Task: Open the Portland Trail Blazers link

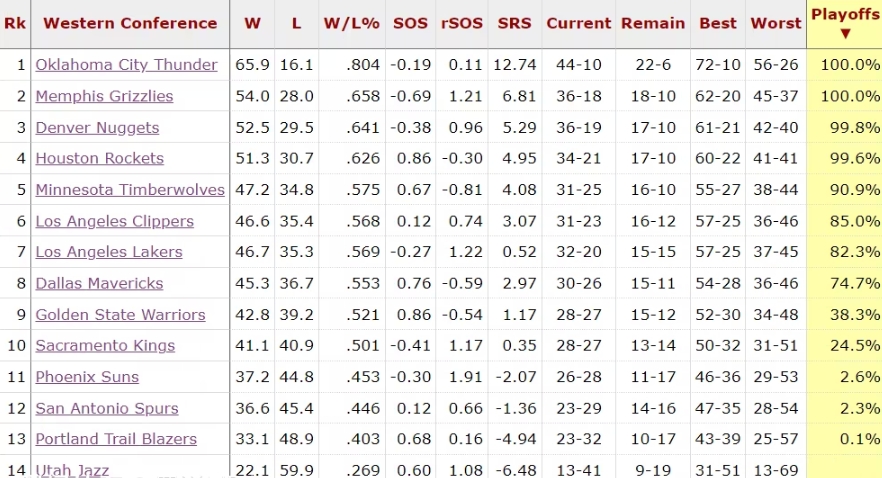Action: pos(116,439)
